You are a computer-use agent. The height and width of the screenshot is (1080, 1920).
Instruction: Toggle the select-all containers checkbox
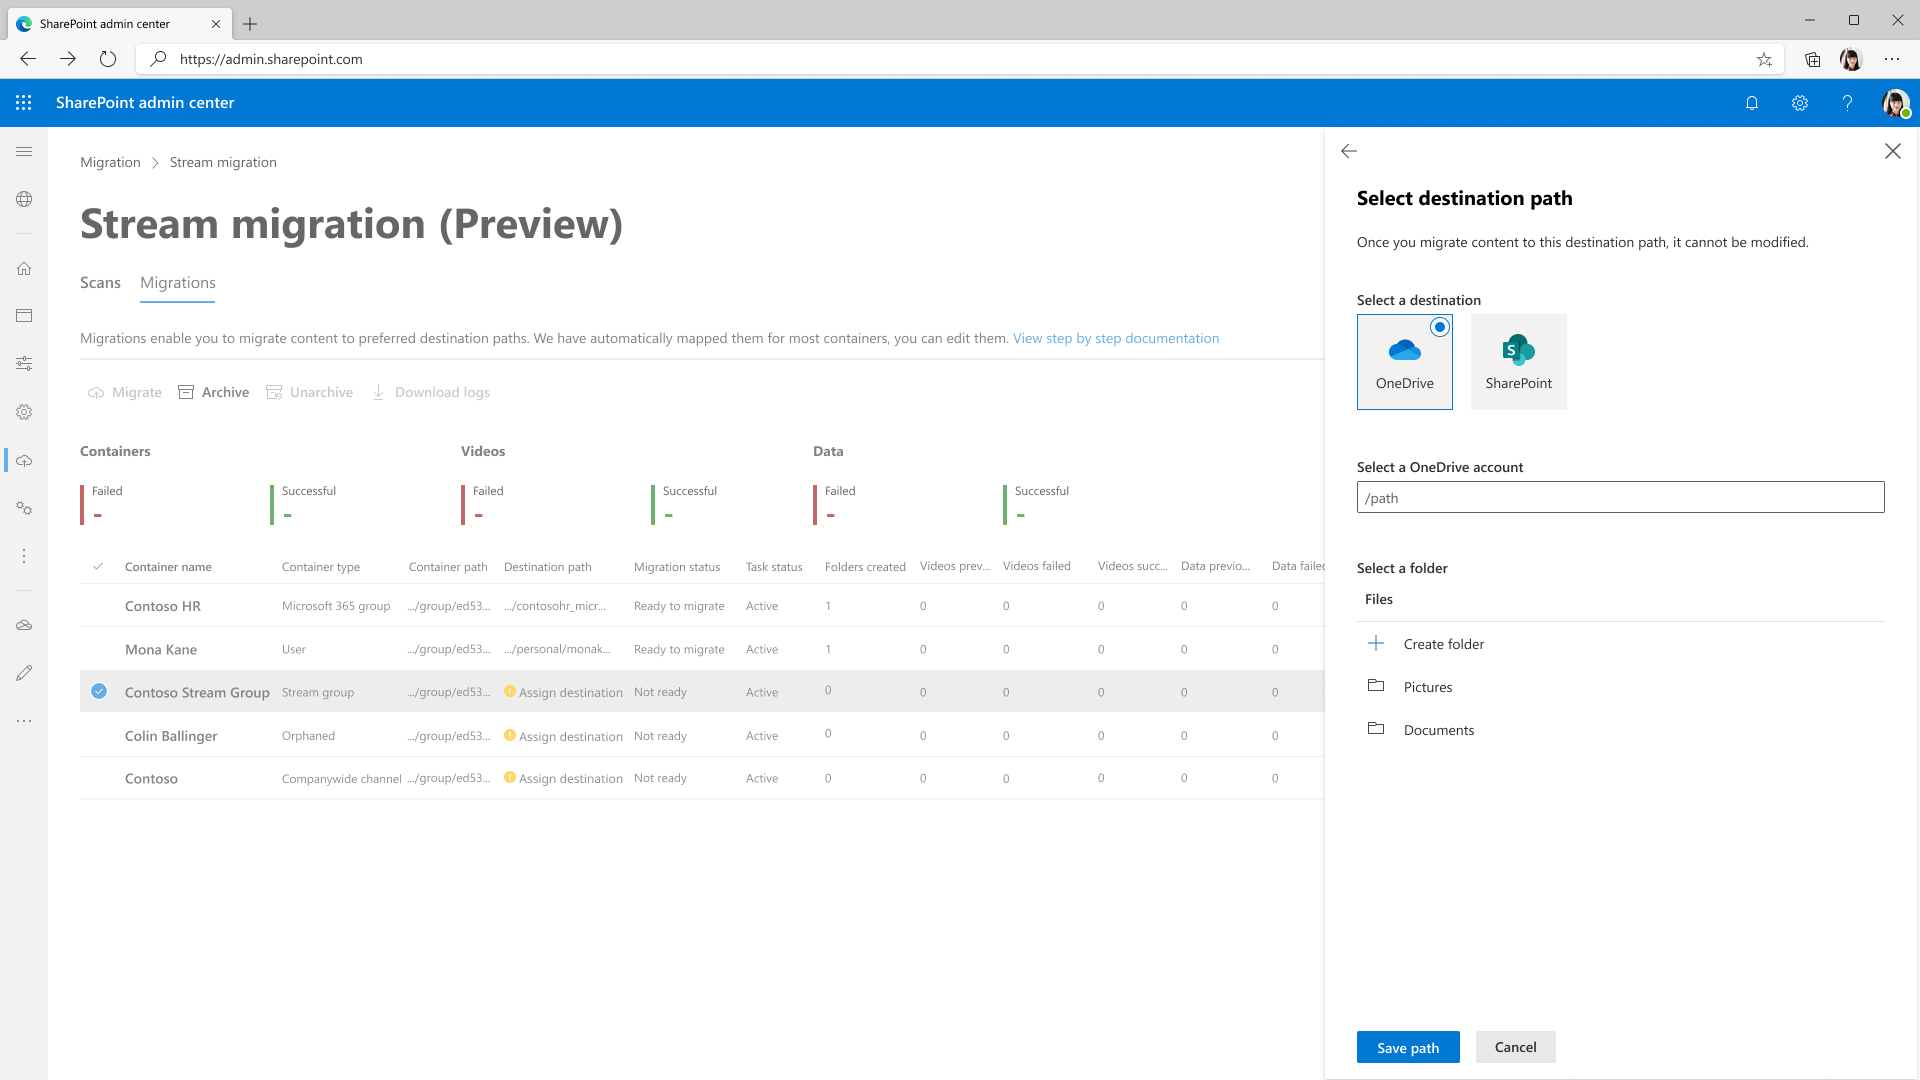click(99, 566)
